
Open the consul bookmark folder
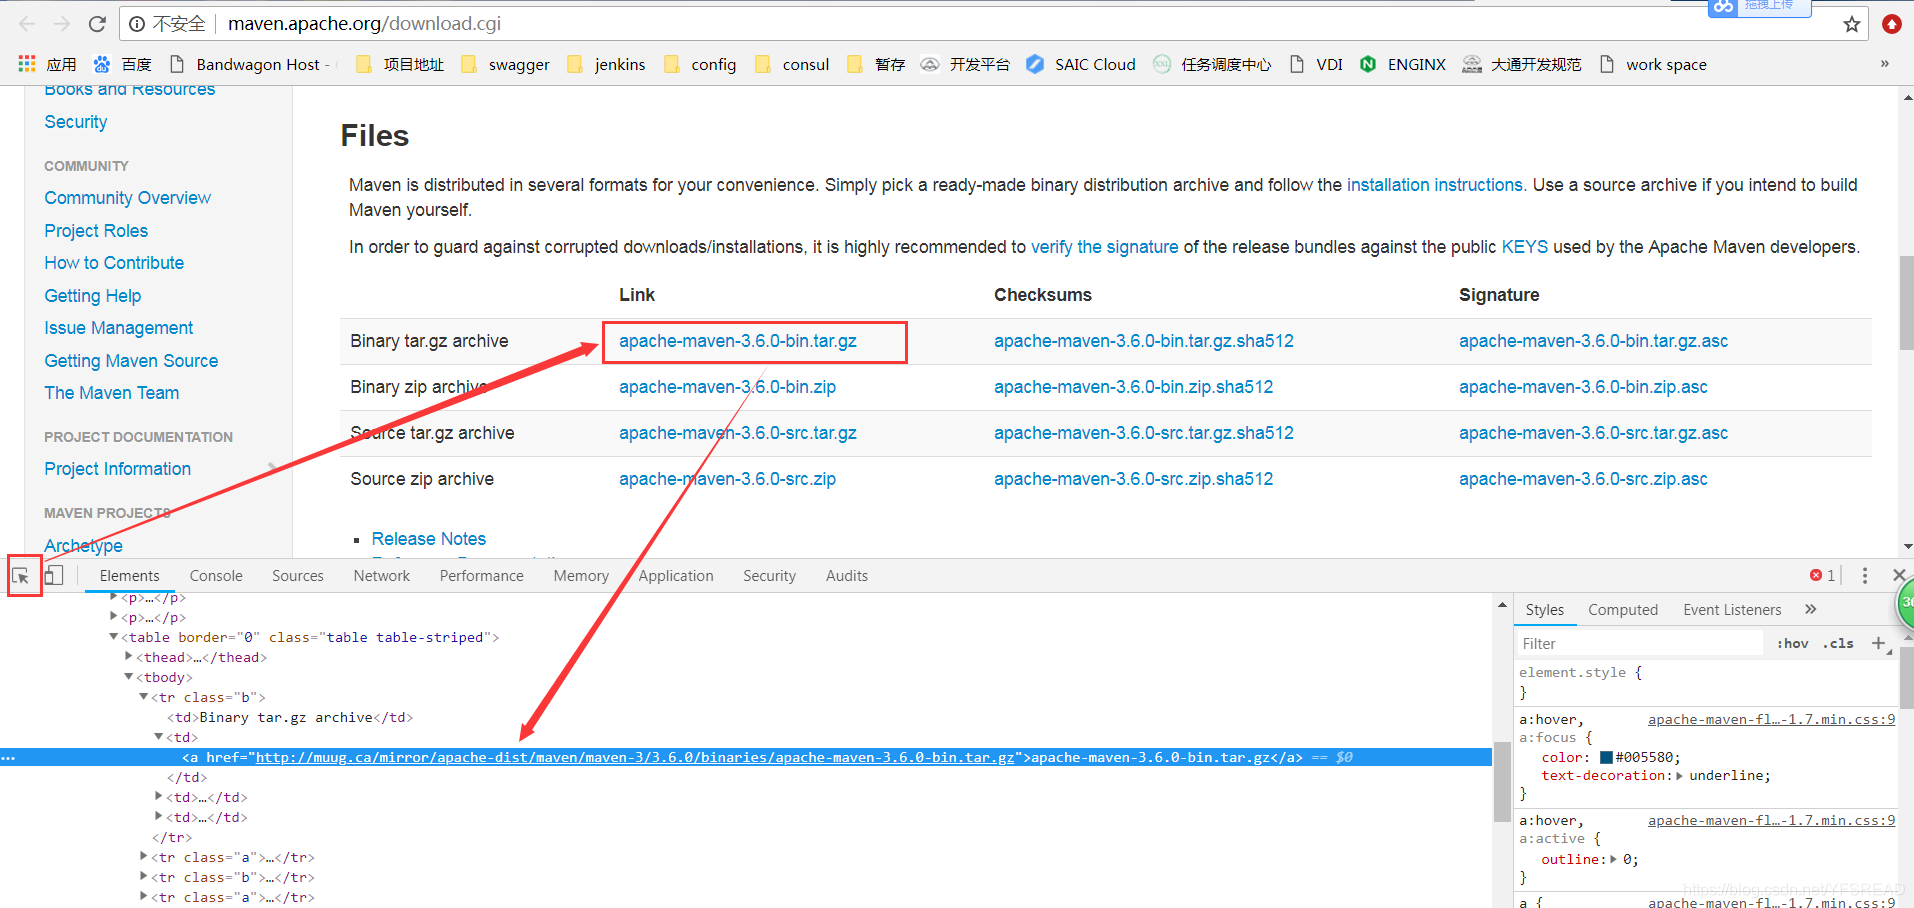(793, 64)
